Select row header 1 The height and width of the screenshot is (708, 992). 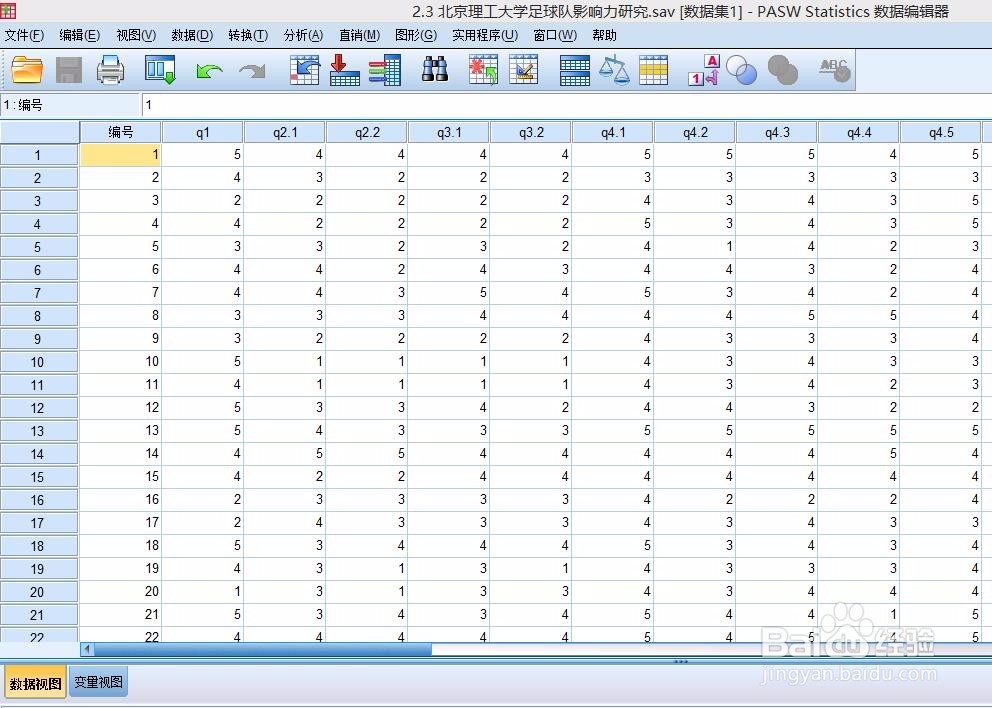39,155
